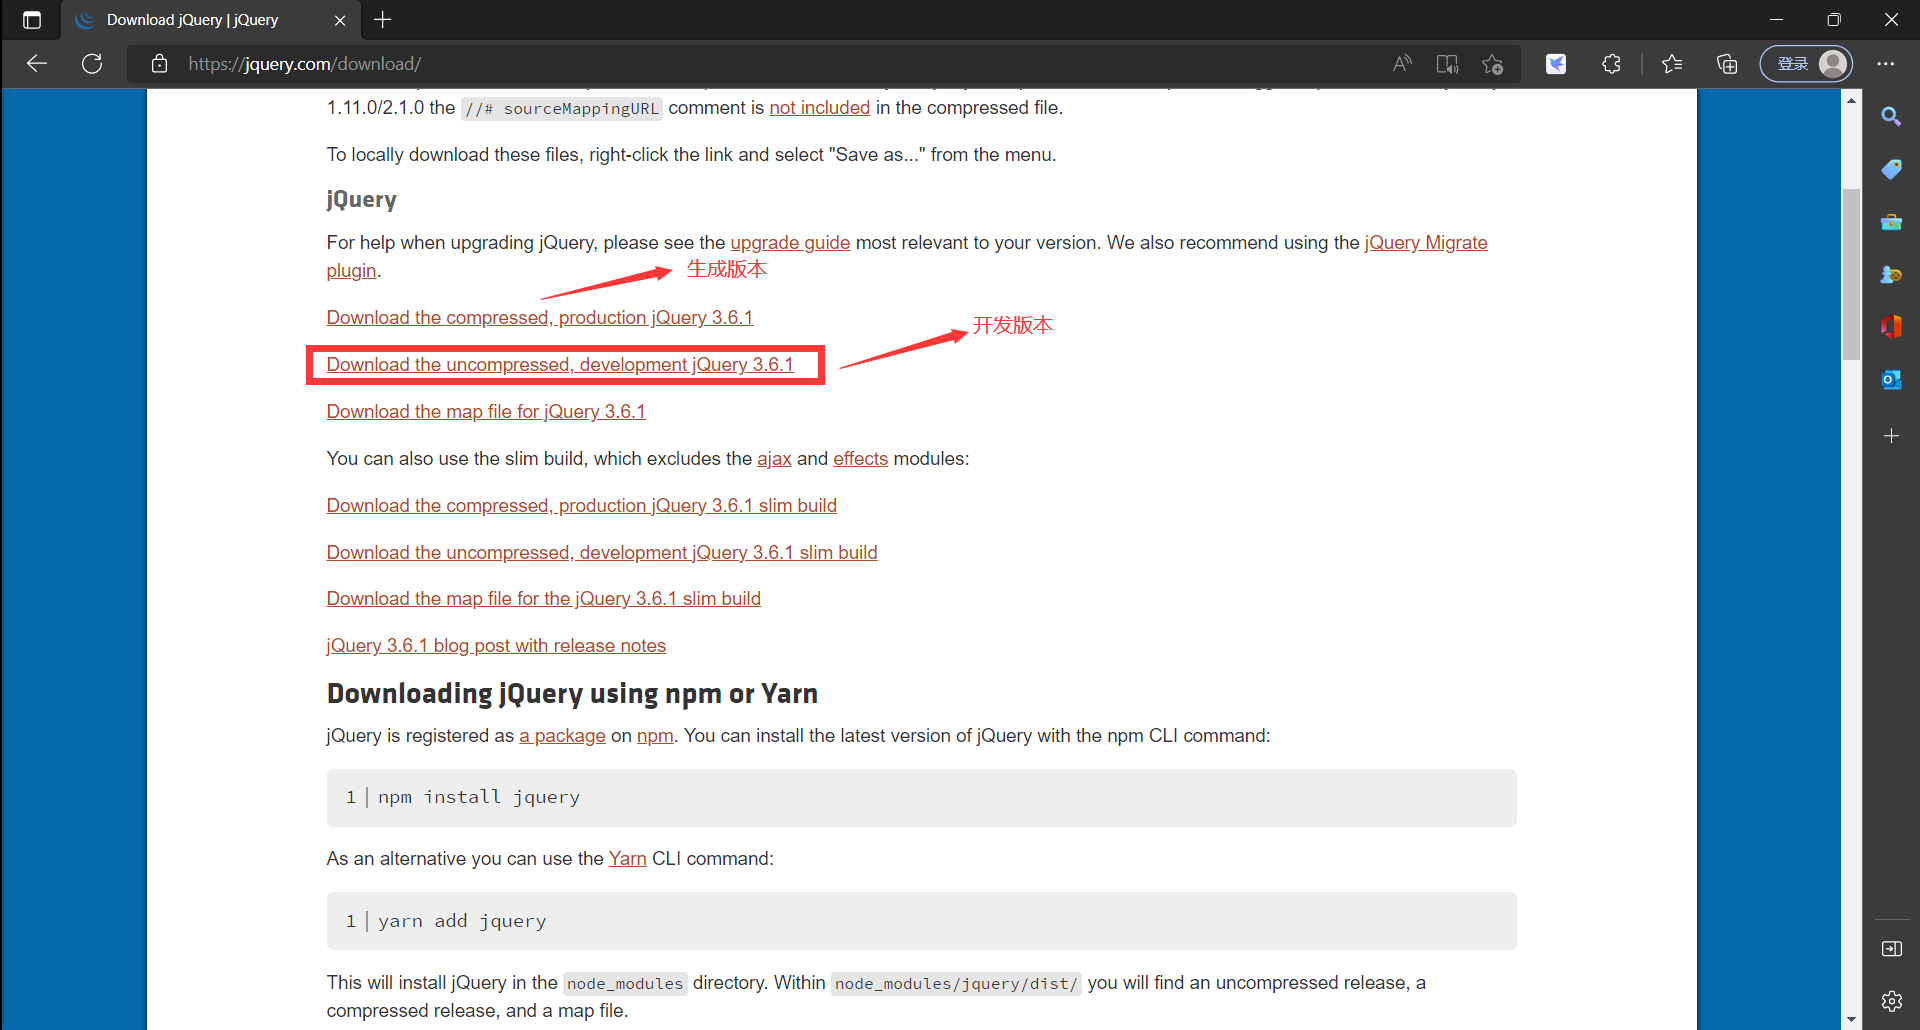Open the Yarn link
The height and width of the screenshot is (1030, 1920).
[627, 859]
